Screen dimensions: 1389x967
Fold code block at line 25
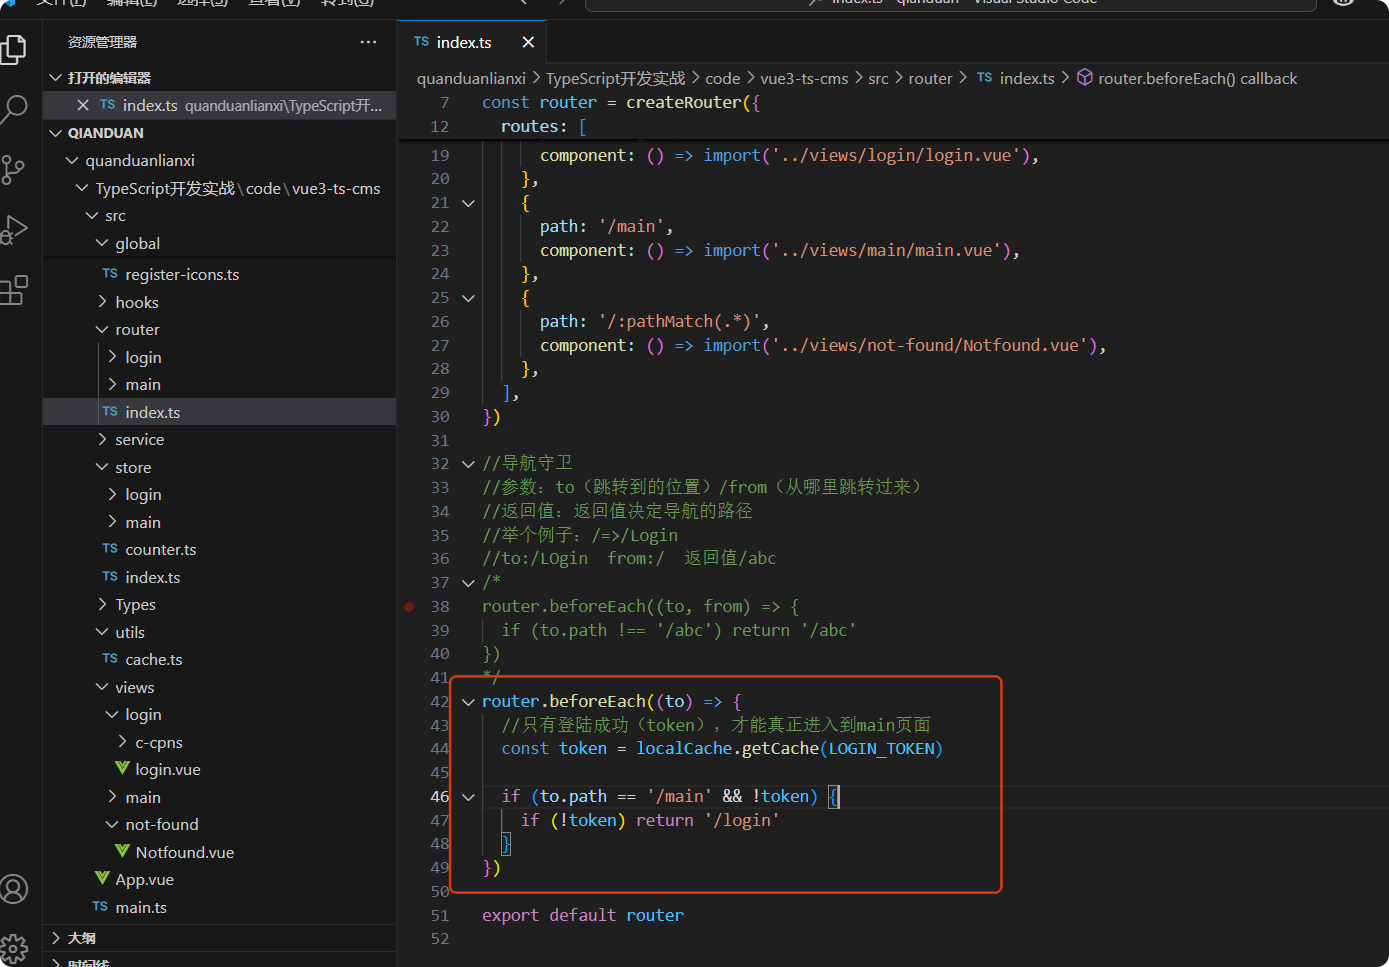pyautogui.click(x=468, y=298)
